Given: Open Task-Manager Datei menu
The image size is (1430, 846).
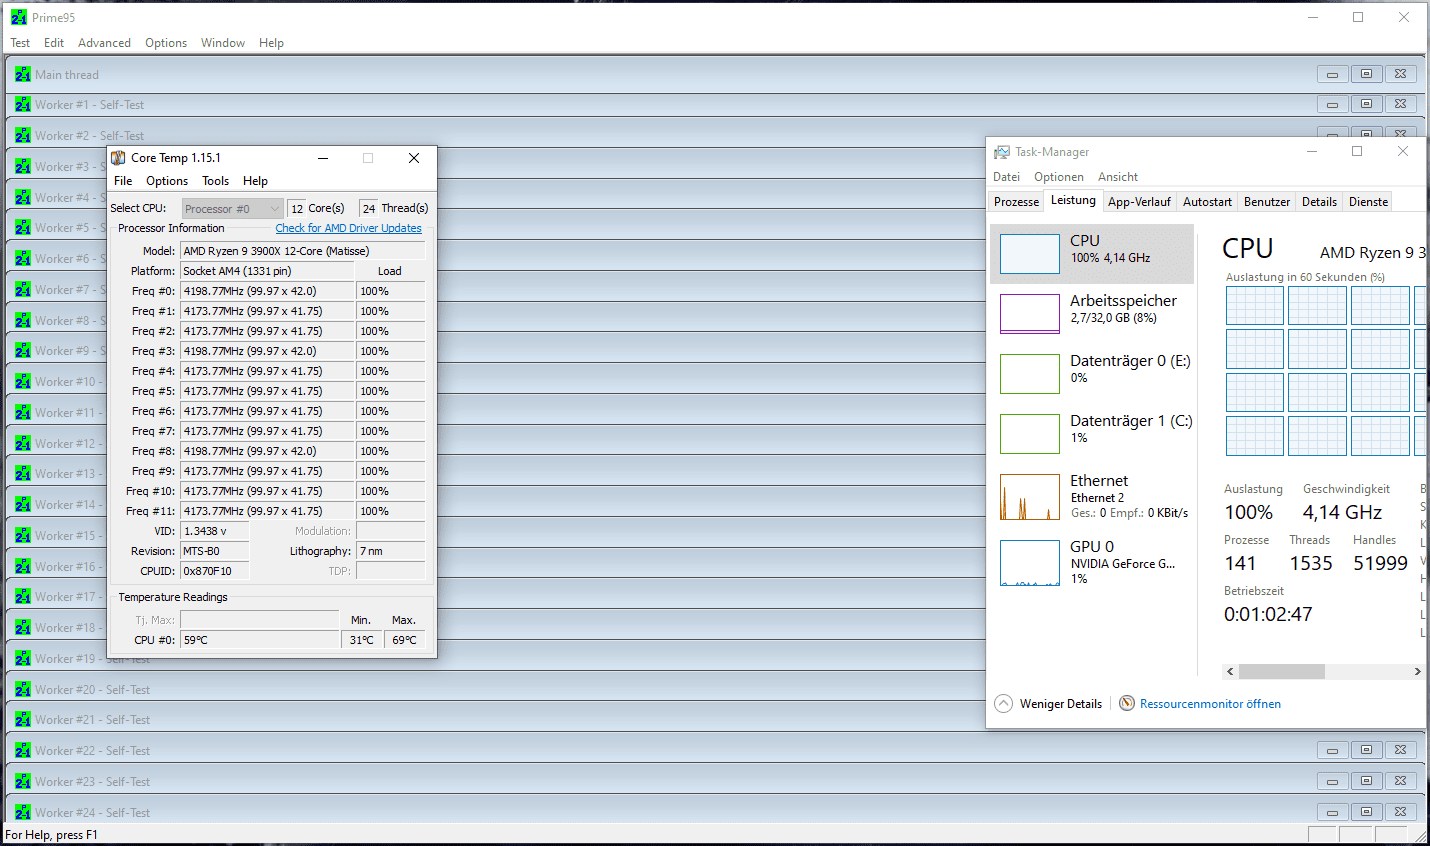Looking at the screenshot, I should [x=1006, y=177].
